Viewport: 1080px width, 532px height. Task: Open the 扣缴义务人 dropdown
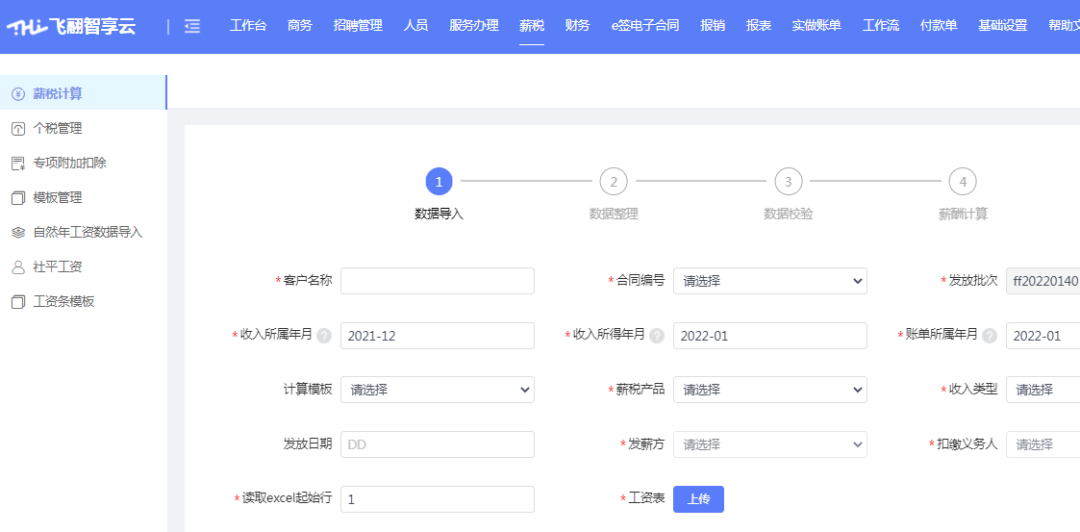pyautogui.click(x=1043, y=444)
